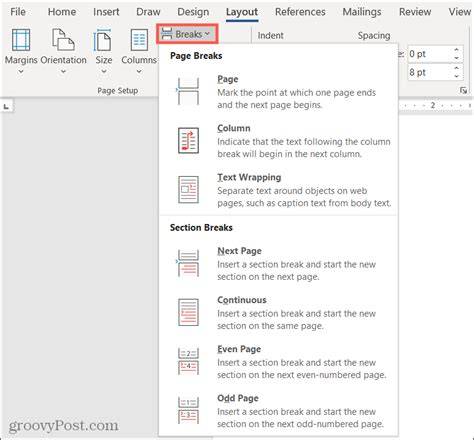Viewport: 474px width, 440px height.
Task: Open the References tab
Action: coord(300,12)
